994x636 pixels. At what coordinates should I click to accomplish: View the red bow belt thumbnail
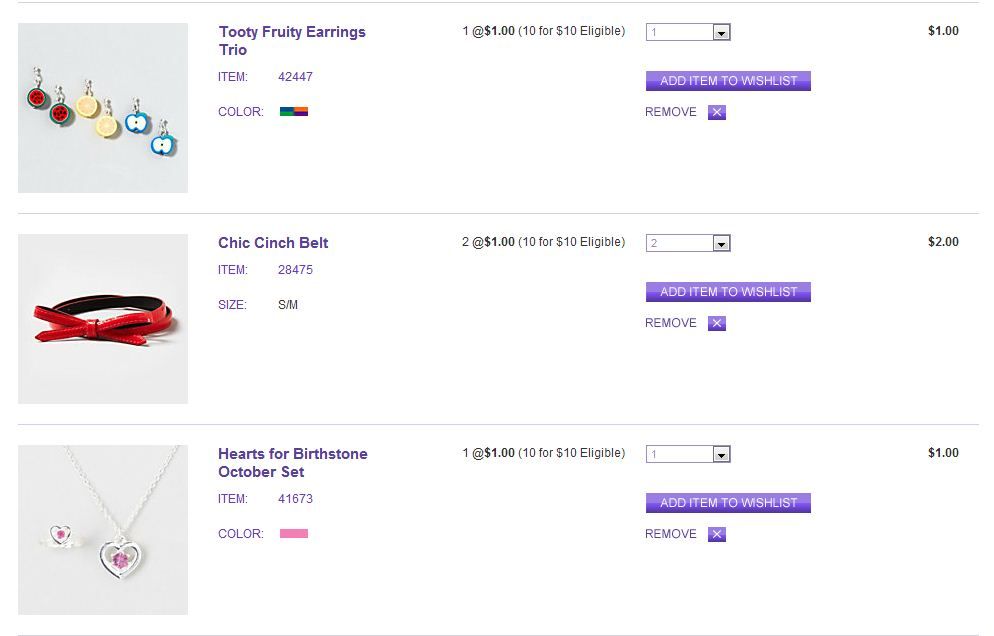[103, 319]
